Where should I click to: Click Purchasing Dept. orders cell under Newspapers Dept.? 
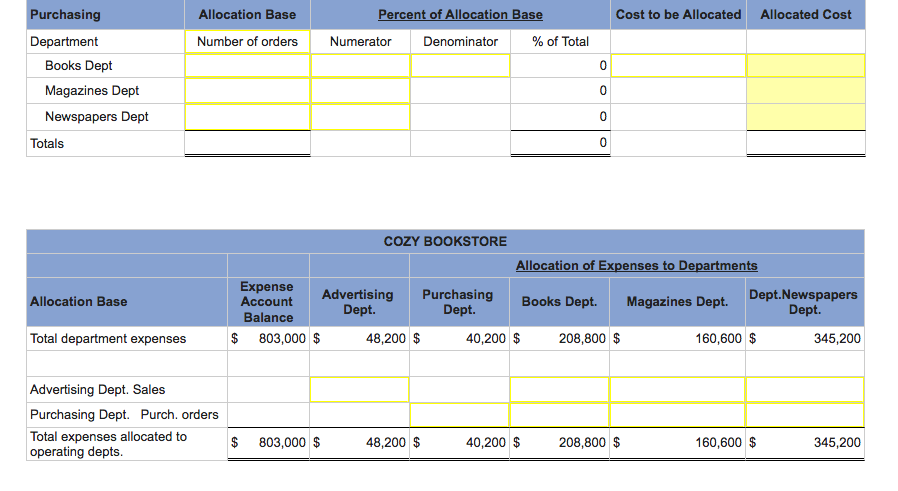805,415
